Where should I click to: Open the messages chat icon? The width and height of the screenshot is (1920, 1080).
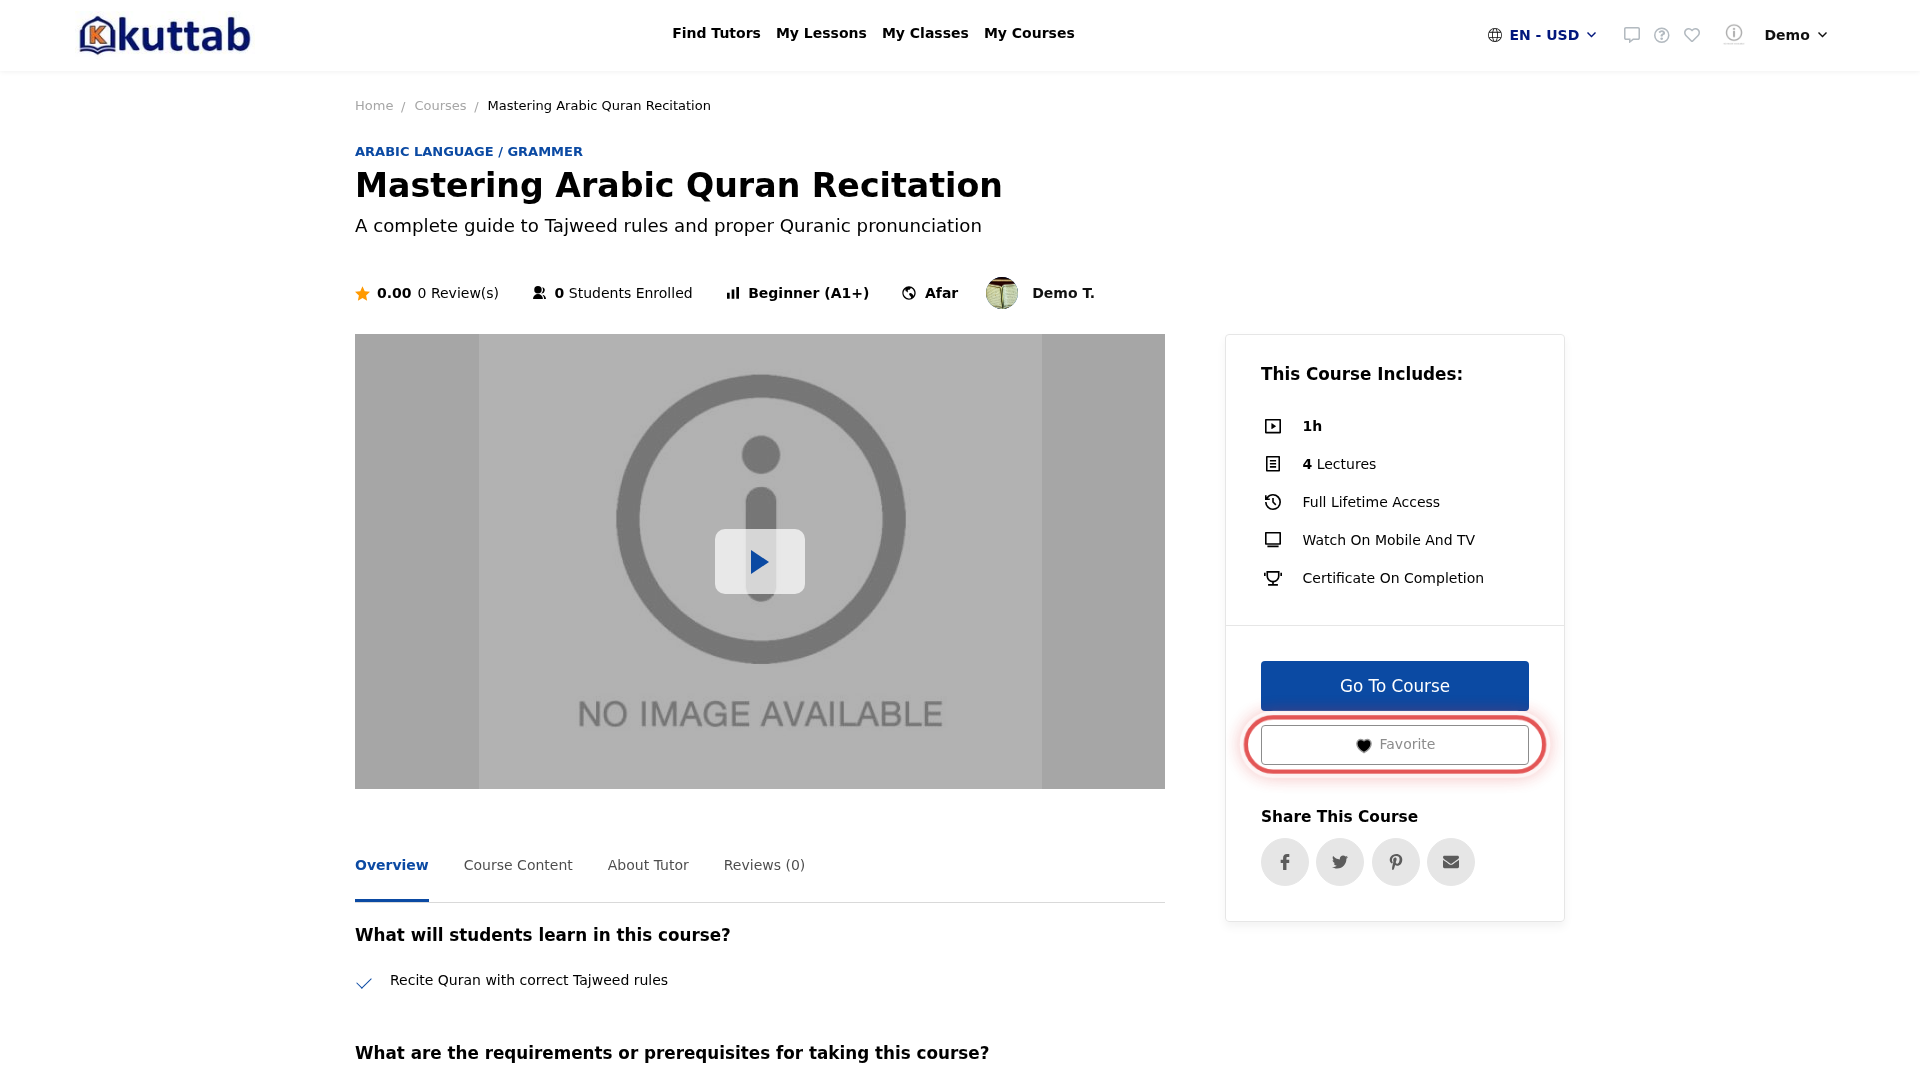point(1632,35)
